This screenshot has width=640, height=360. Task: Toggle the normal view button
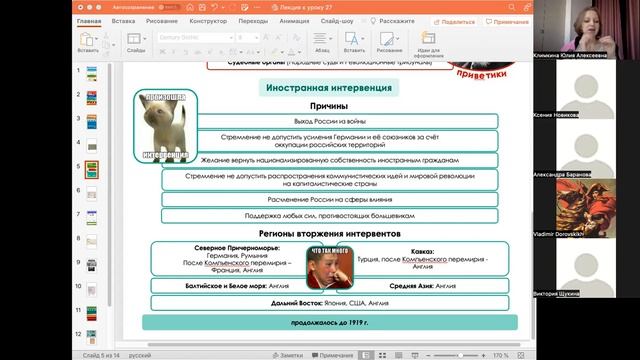pyautogui.click(x=366, y=356)
